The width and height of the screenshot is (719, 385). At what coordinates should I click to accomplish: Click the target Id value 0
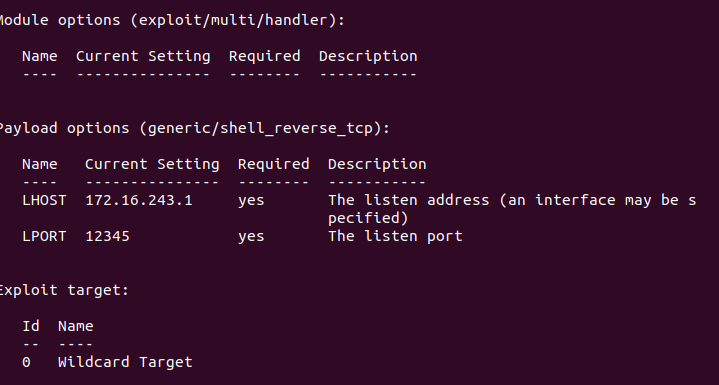[x=27, y=363]
